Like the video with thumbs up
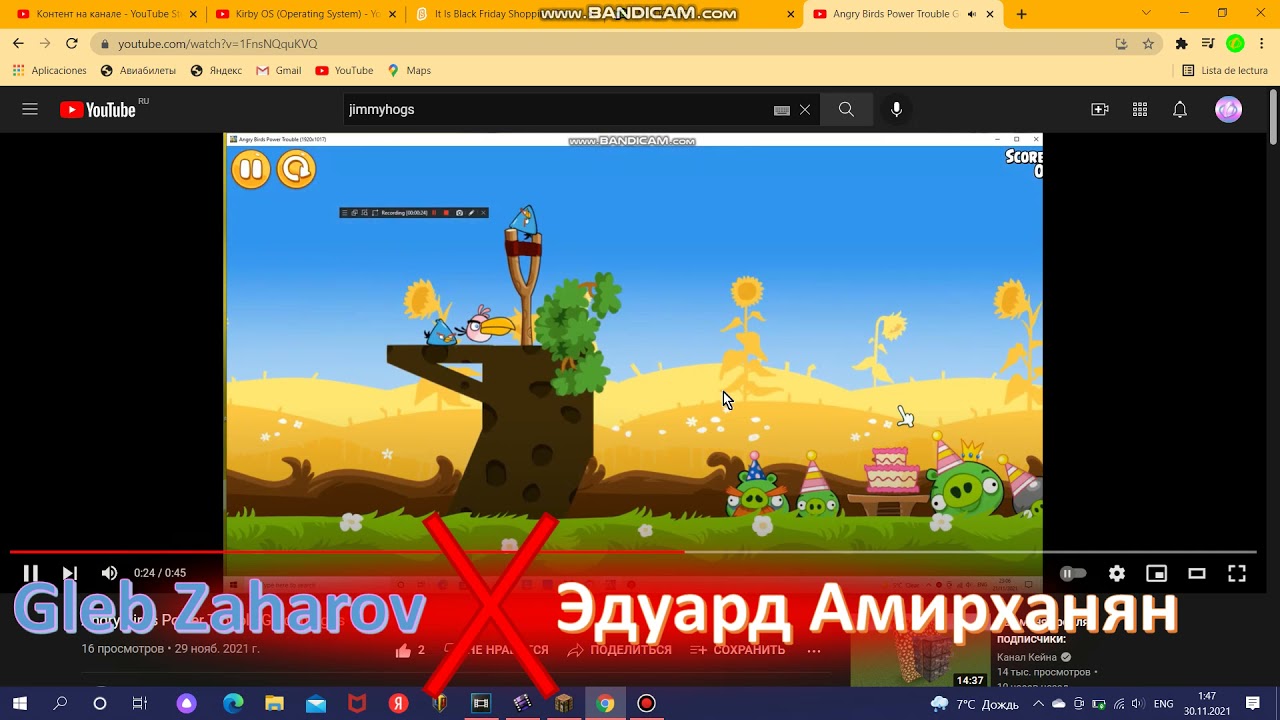 [403, 650]
